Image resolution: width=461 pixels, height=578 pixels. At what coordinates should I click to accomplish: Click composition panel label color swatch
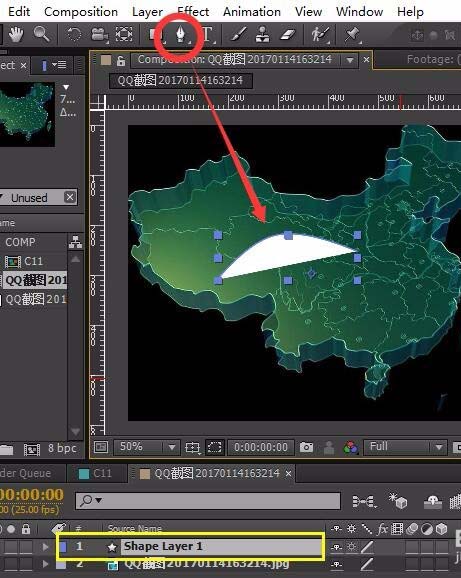(x=106, y=60)
